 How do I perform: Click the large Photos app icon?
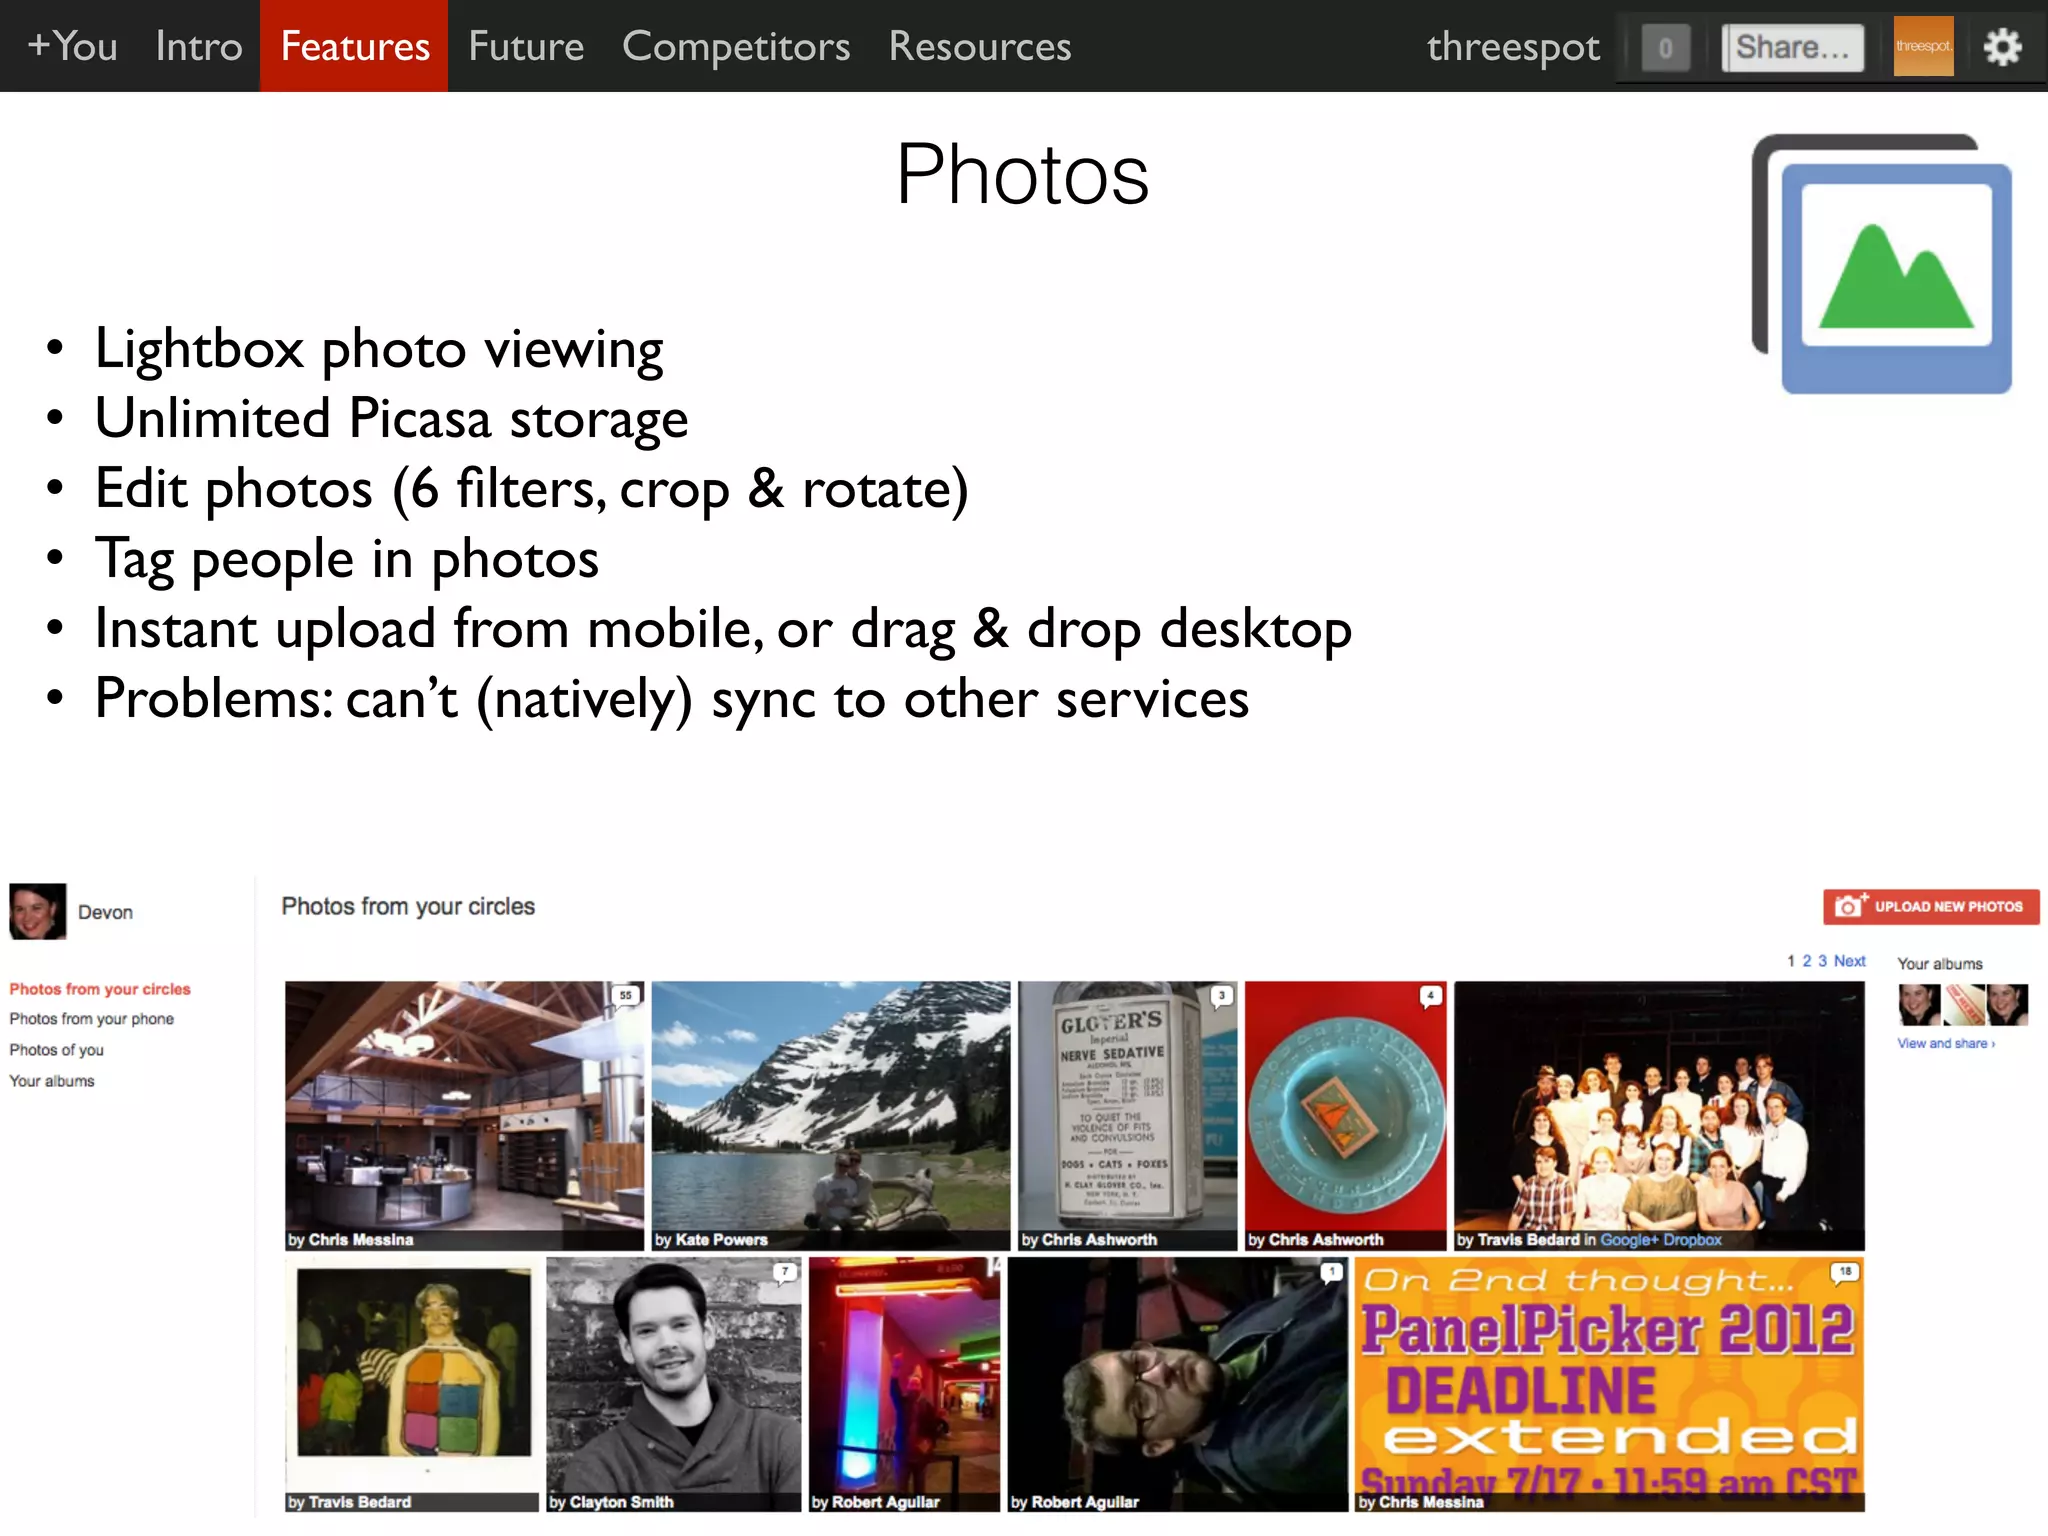[1882, 263]
